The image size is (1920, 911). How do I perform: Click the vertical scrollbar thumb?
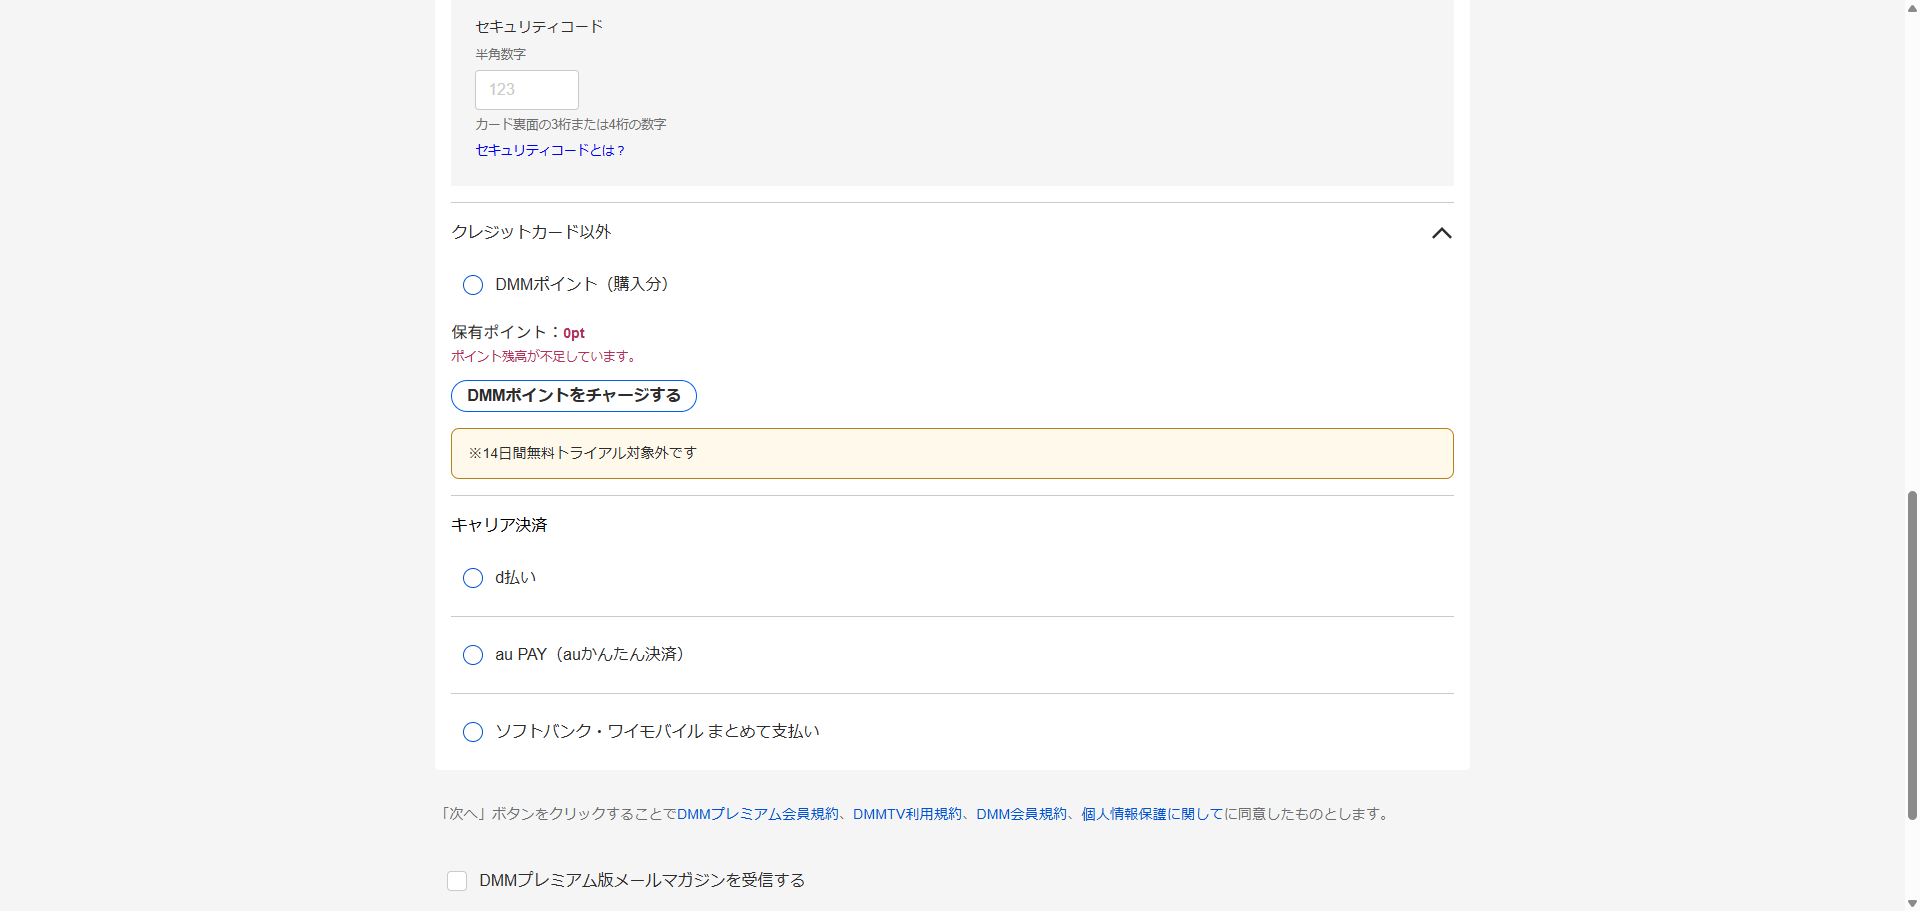click(1912, 655)
